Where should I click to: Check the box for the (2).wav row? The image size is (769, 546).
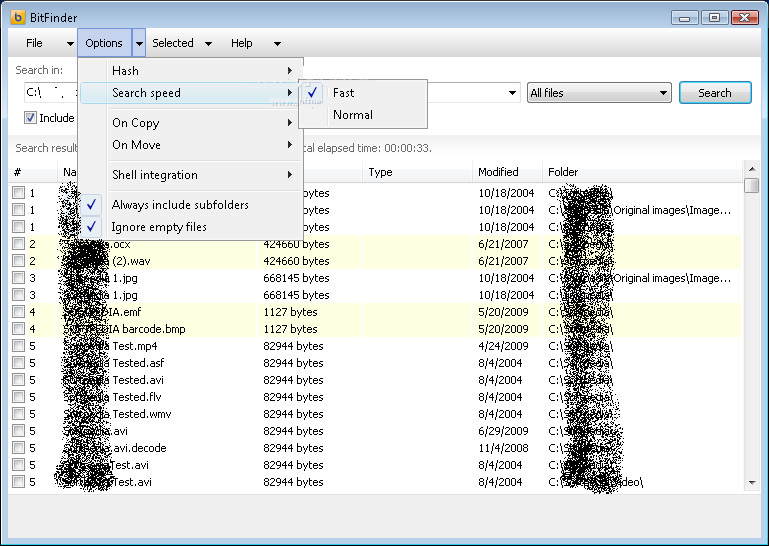tap(19, 261)
